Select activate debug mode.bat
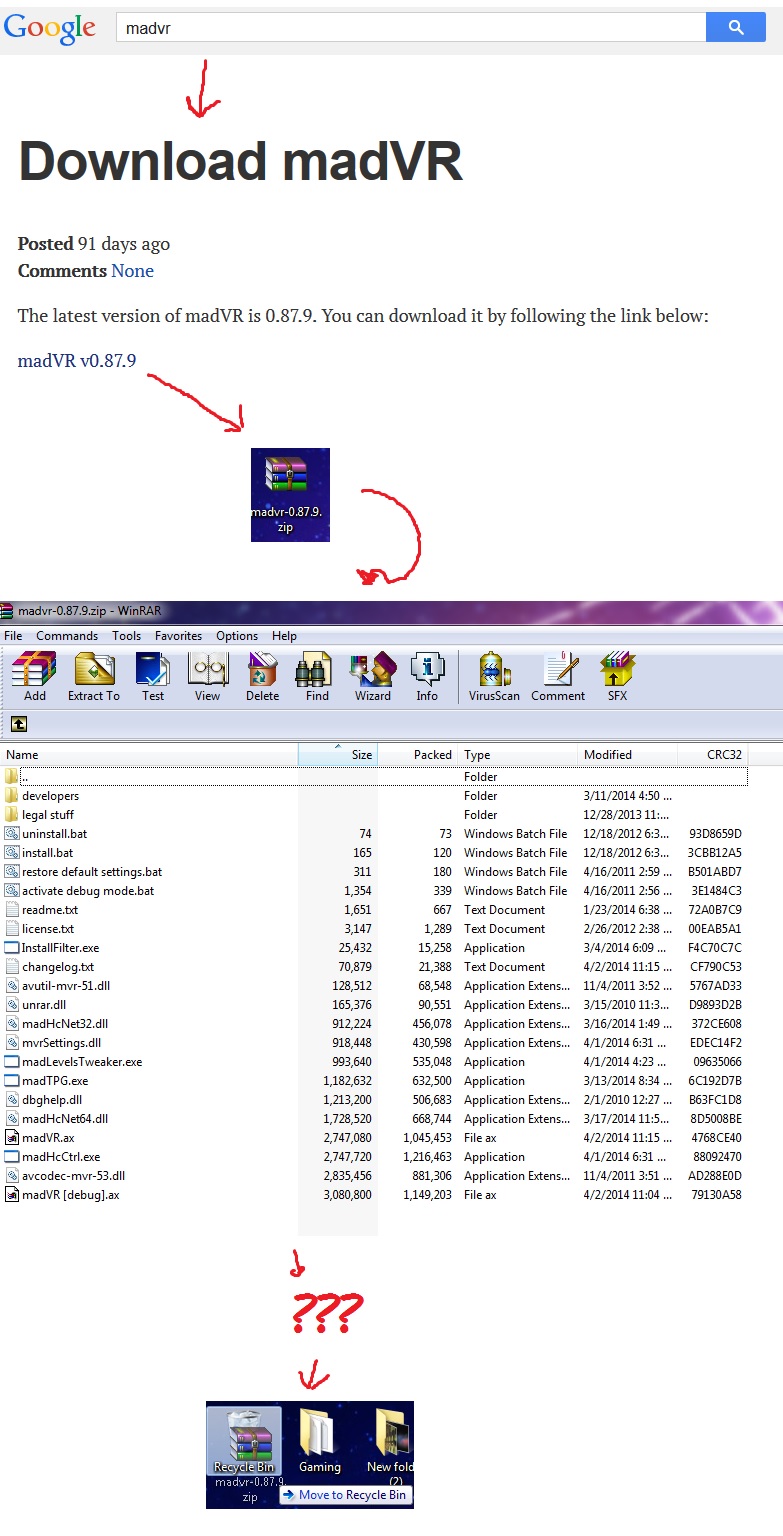The image size is (783, 1536). (x=374, y=891)
